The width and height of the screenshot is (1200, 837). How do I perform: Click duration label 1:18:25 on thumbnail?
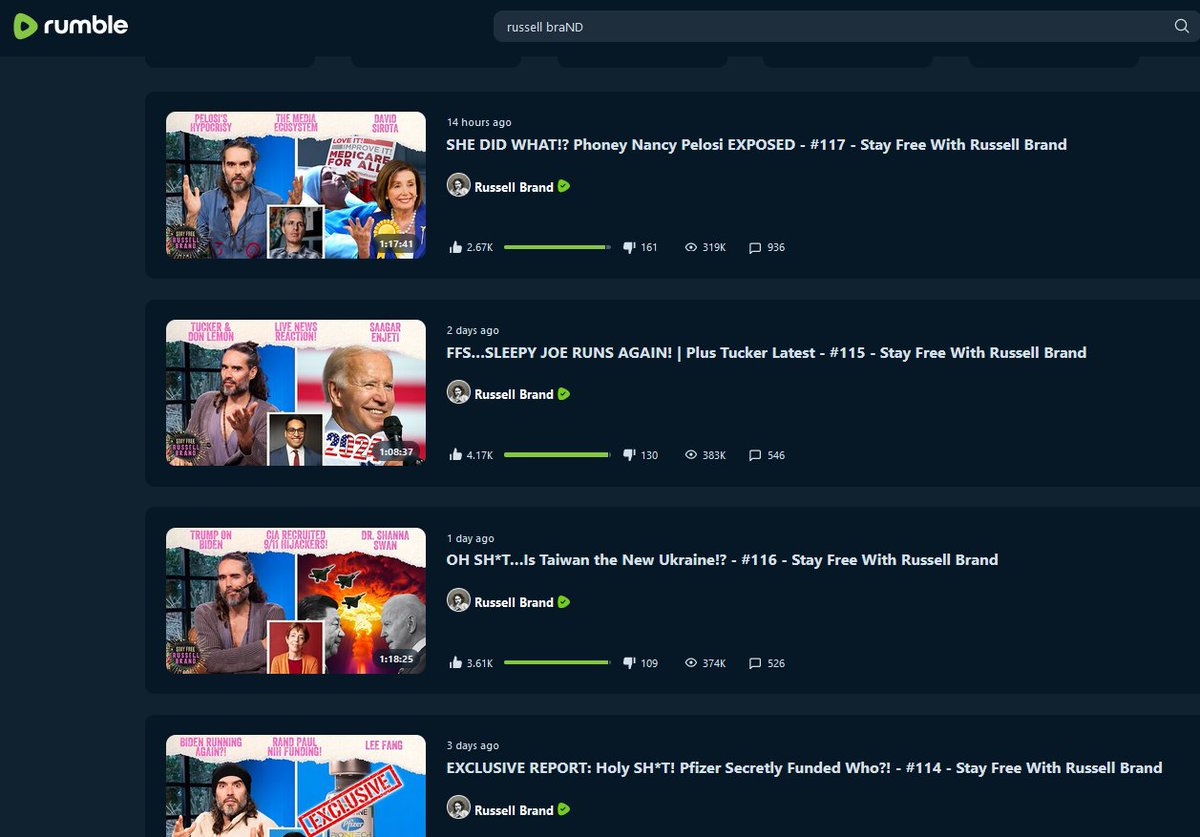pyautogui.click(x=397, y=660)
